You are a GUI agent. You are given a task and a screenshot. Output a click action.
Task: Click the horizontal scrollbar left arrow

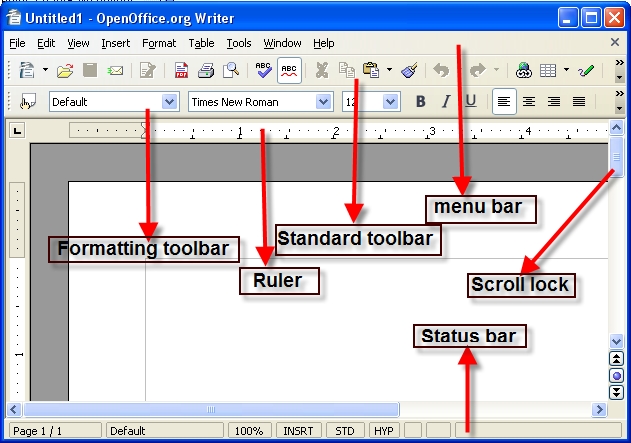click(x=14, y=410)
